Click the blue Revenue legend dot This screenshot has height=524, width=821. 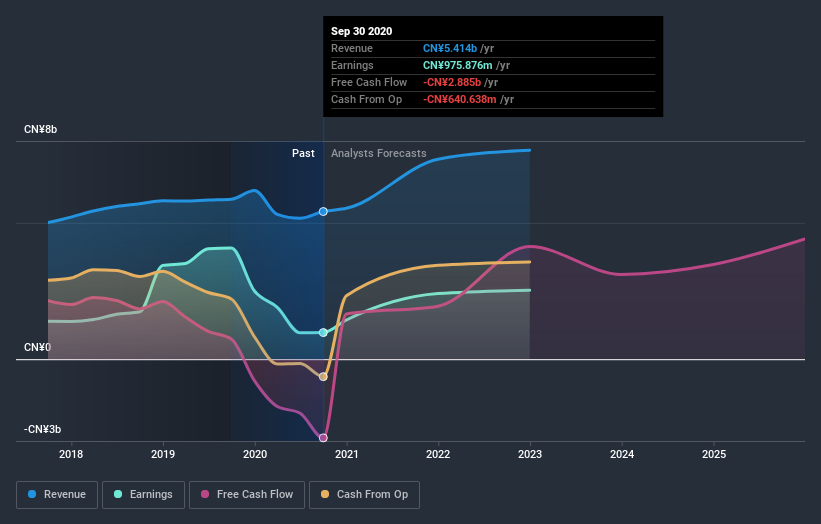coord(32,494)
